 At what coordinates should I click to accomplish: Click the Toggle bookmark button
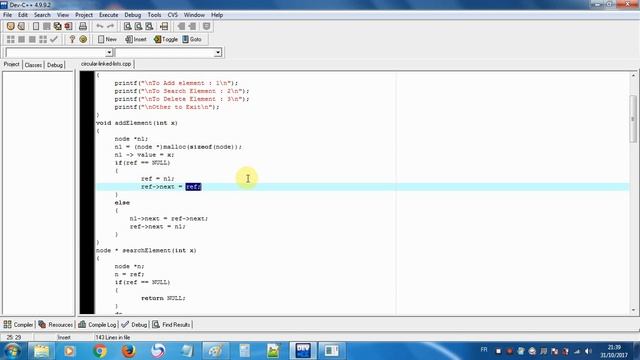(166, 39)
